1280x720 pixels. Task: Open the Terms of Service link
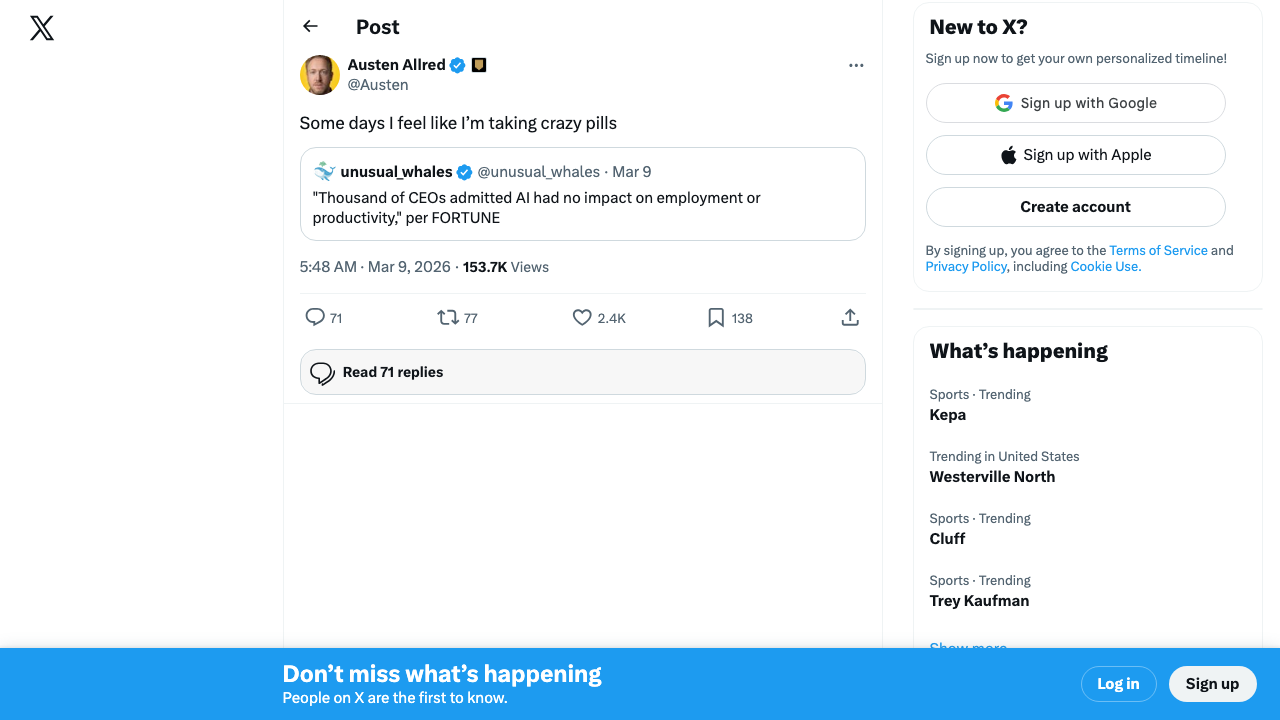[x=1158, y=250]
